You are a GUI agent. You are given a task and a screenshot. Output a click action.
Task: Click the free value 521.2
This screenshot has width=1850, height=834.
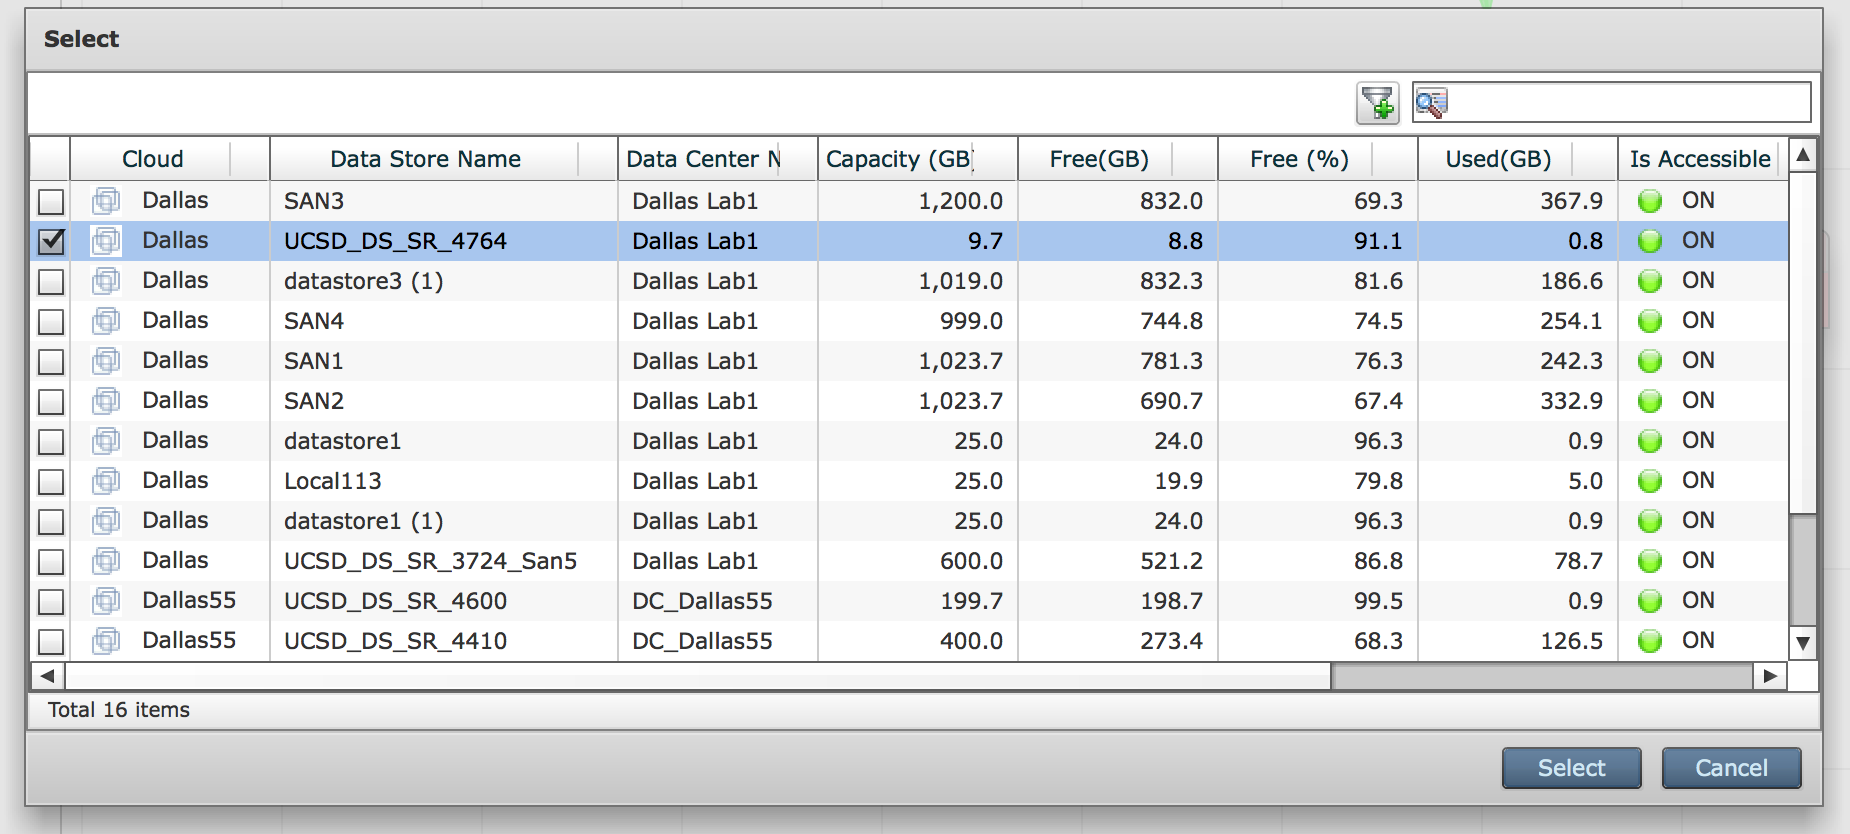pos(1171,561)
